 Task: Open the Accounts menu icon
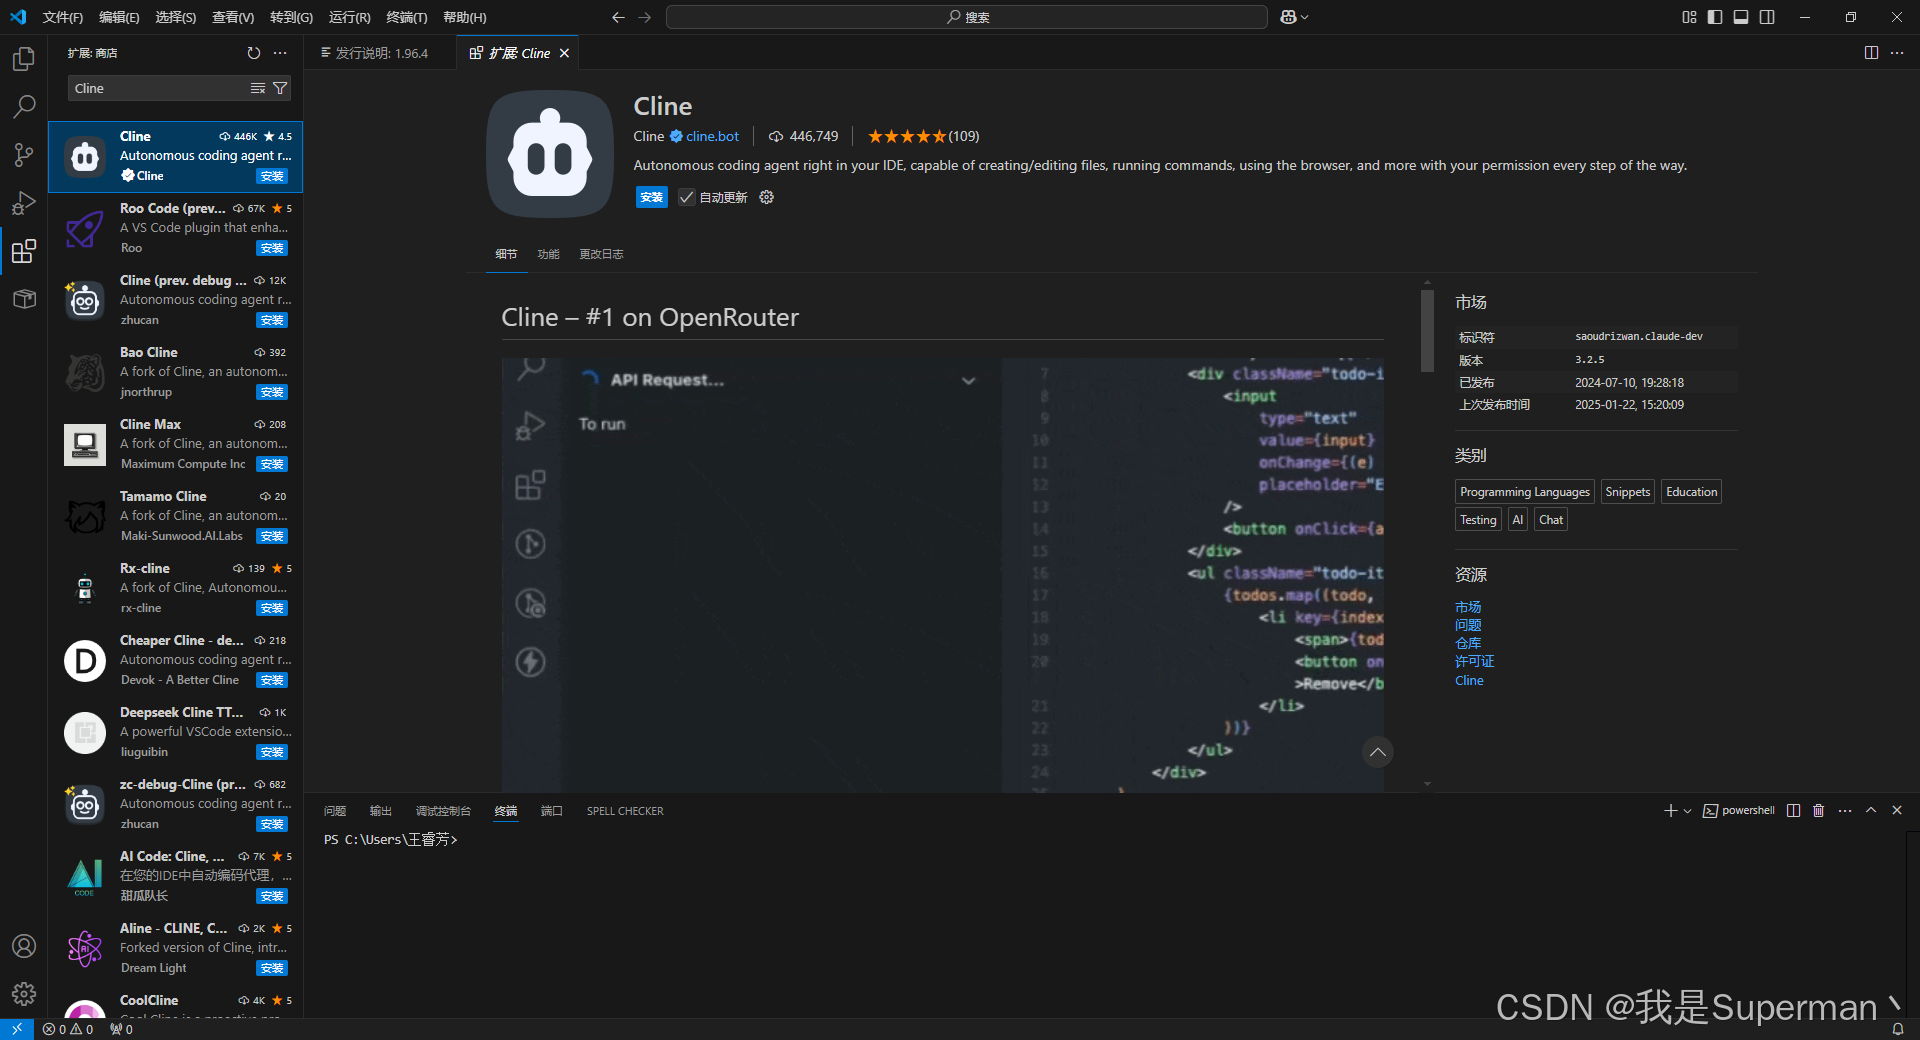pyautogui.click(x=24, y=946)
